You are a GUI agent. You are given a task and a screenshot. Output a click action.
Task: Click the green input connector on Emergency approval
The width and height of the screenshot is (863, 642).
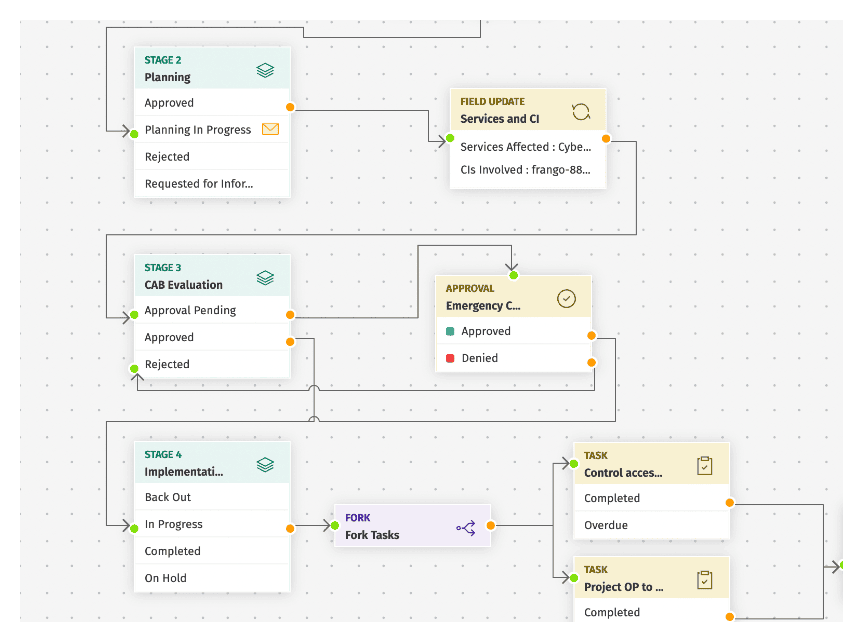(x=513, y=275)
